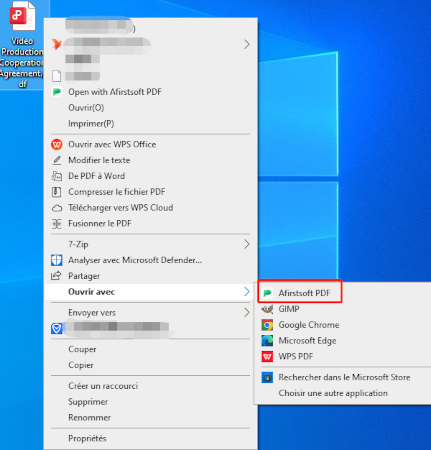
Task: Open Propriétés of the file
Action: pyautogui.click(x=150, y=438)
